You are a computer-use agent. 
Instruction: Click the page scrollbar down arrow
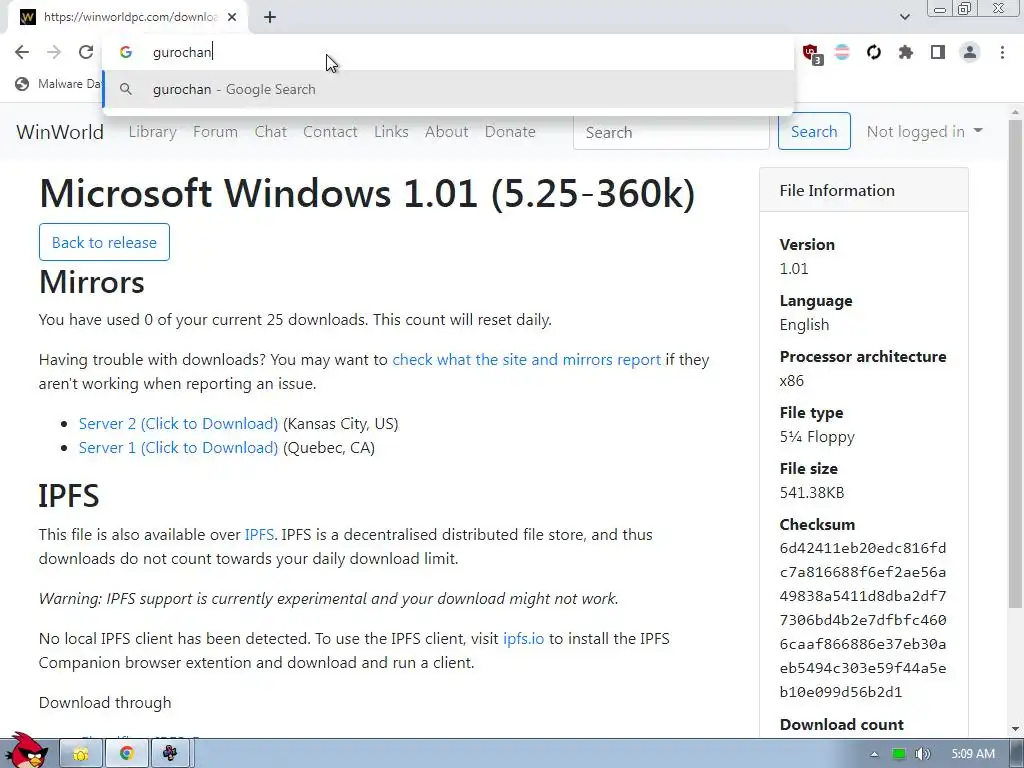pos(1015,729)
